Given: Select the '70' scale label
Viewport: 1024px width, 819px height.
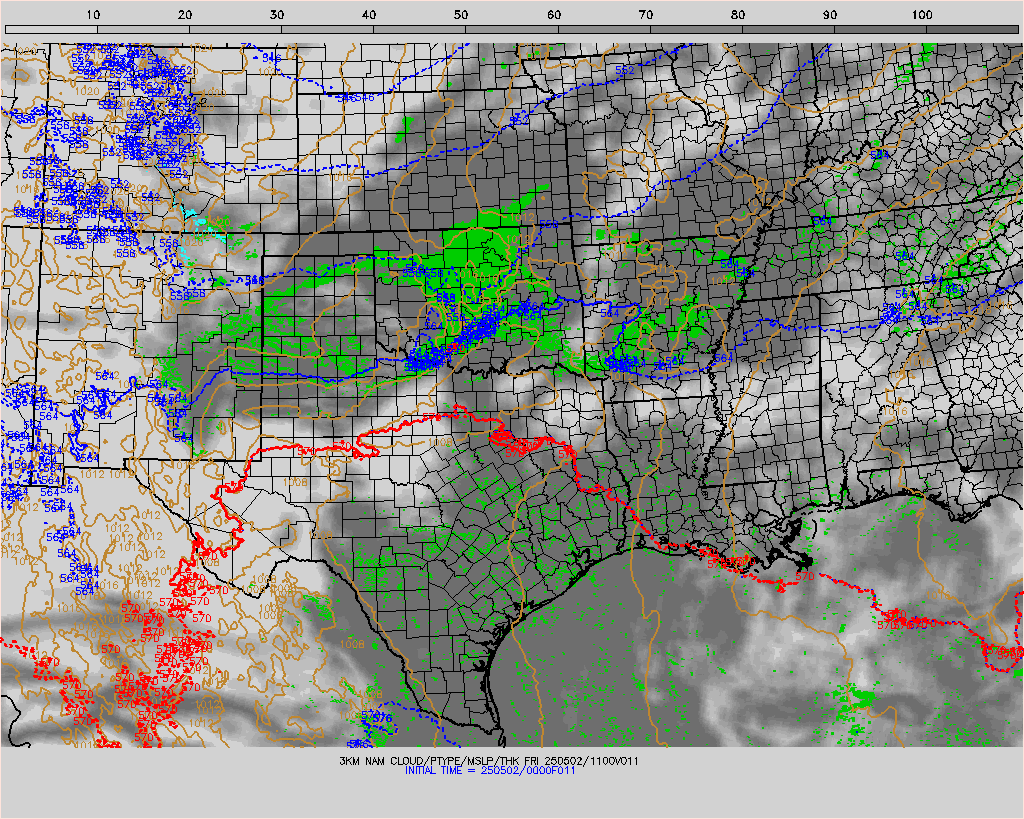Looking at the screenshot, I should (x=646, y=14).
